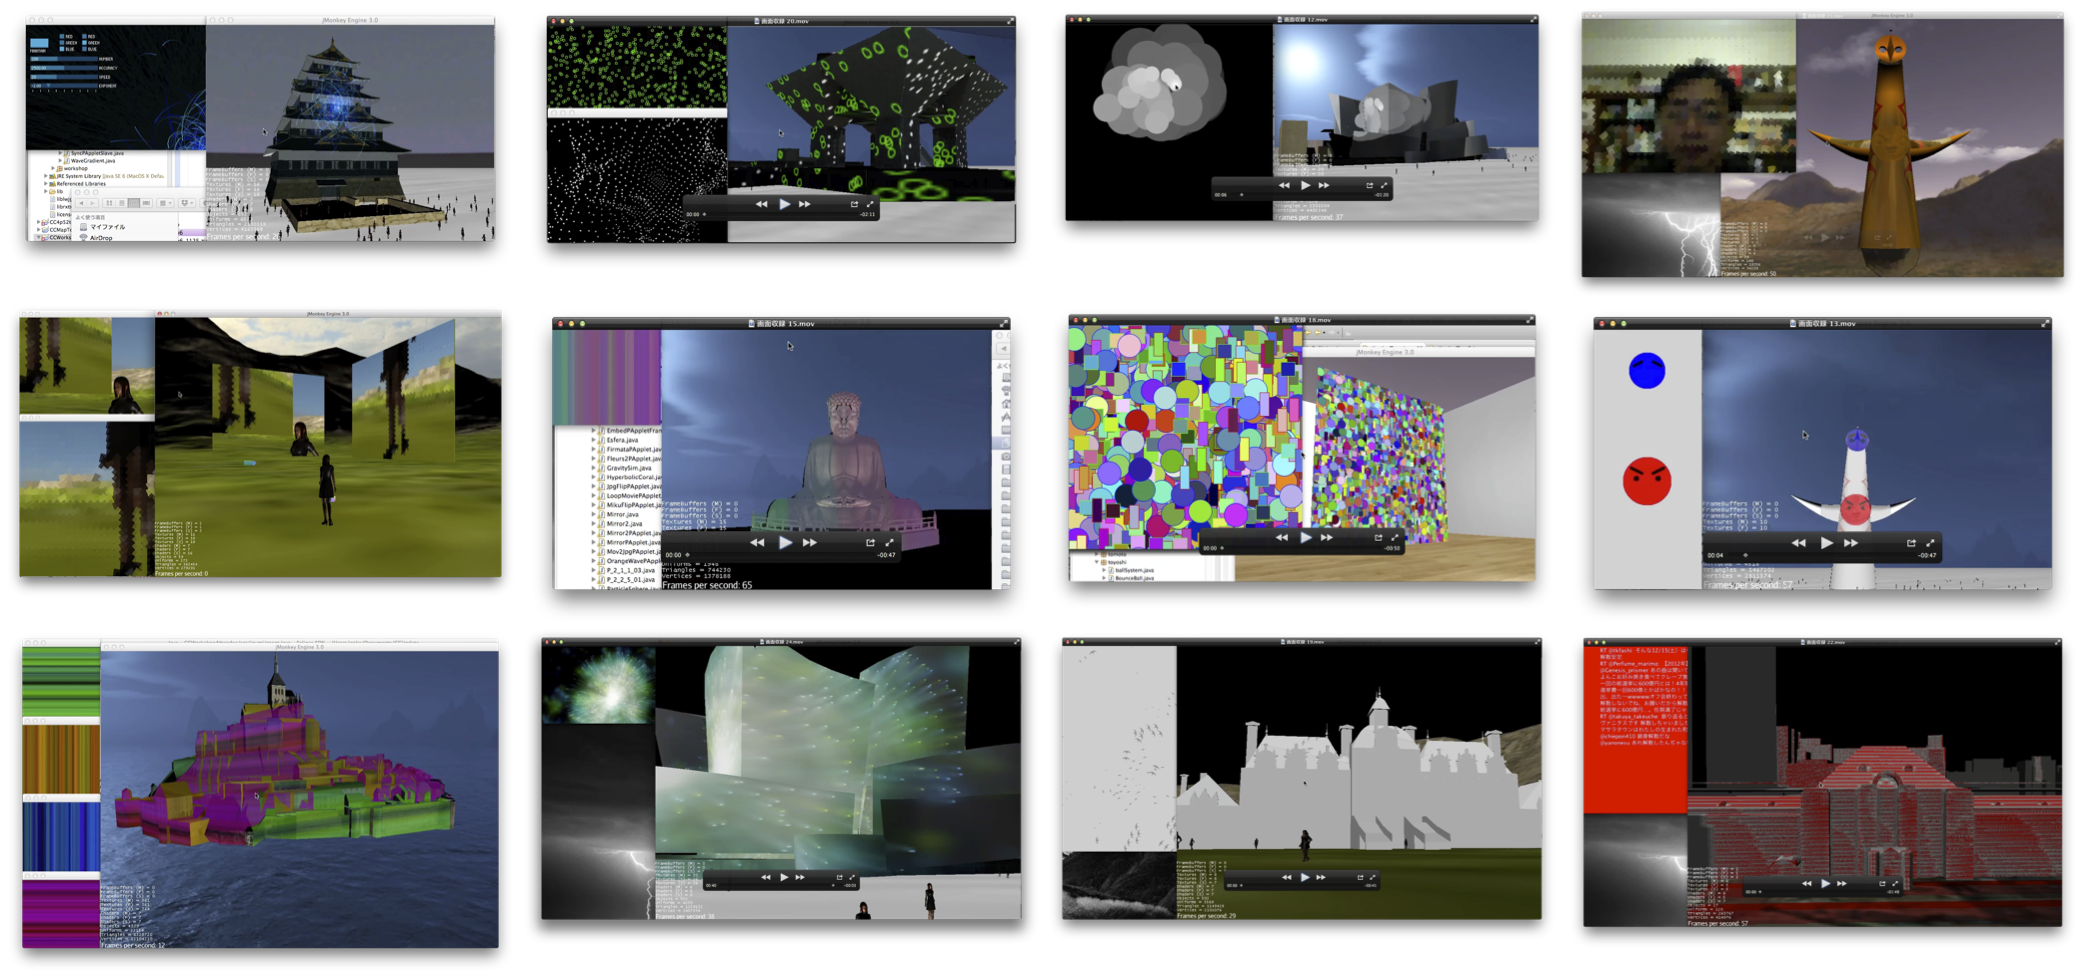Play the grey palace video

click(x=1305, y=877)
